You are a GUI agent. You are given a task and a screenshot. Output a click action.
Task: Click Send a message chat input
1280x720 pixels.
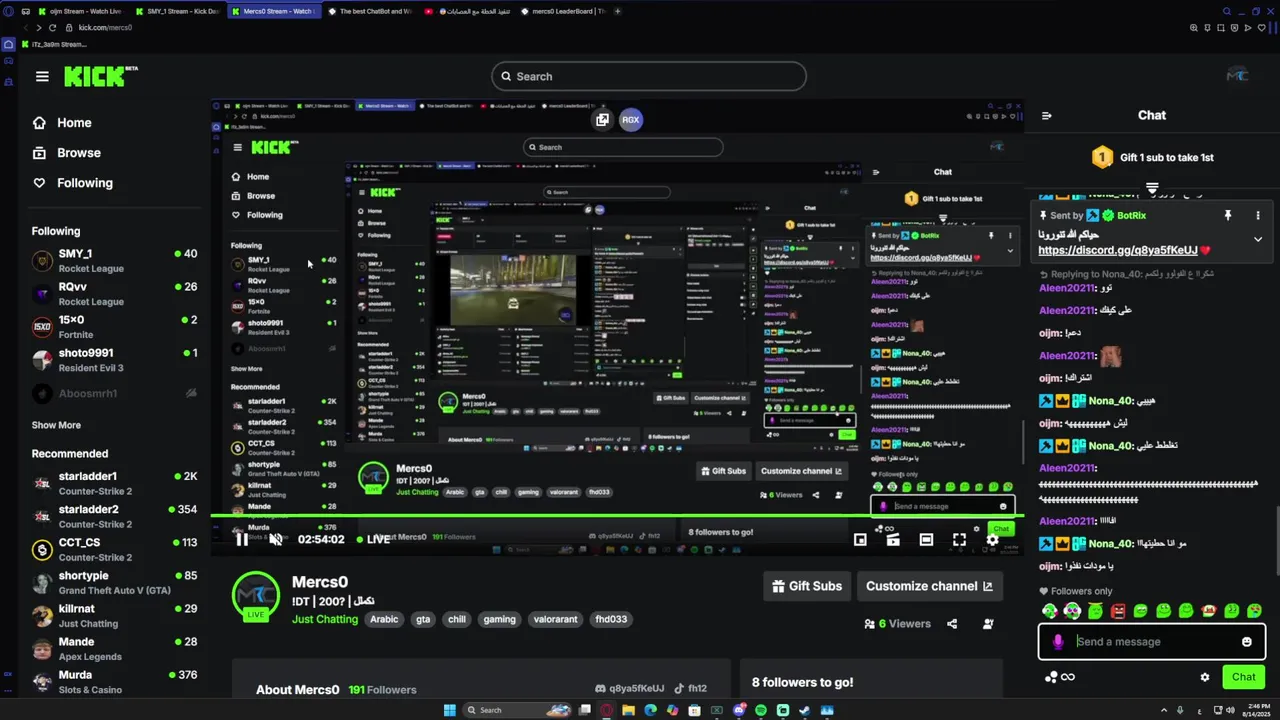click(1152, 641)
